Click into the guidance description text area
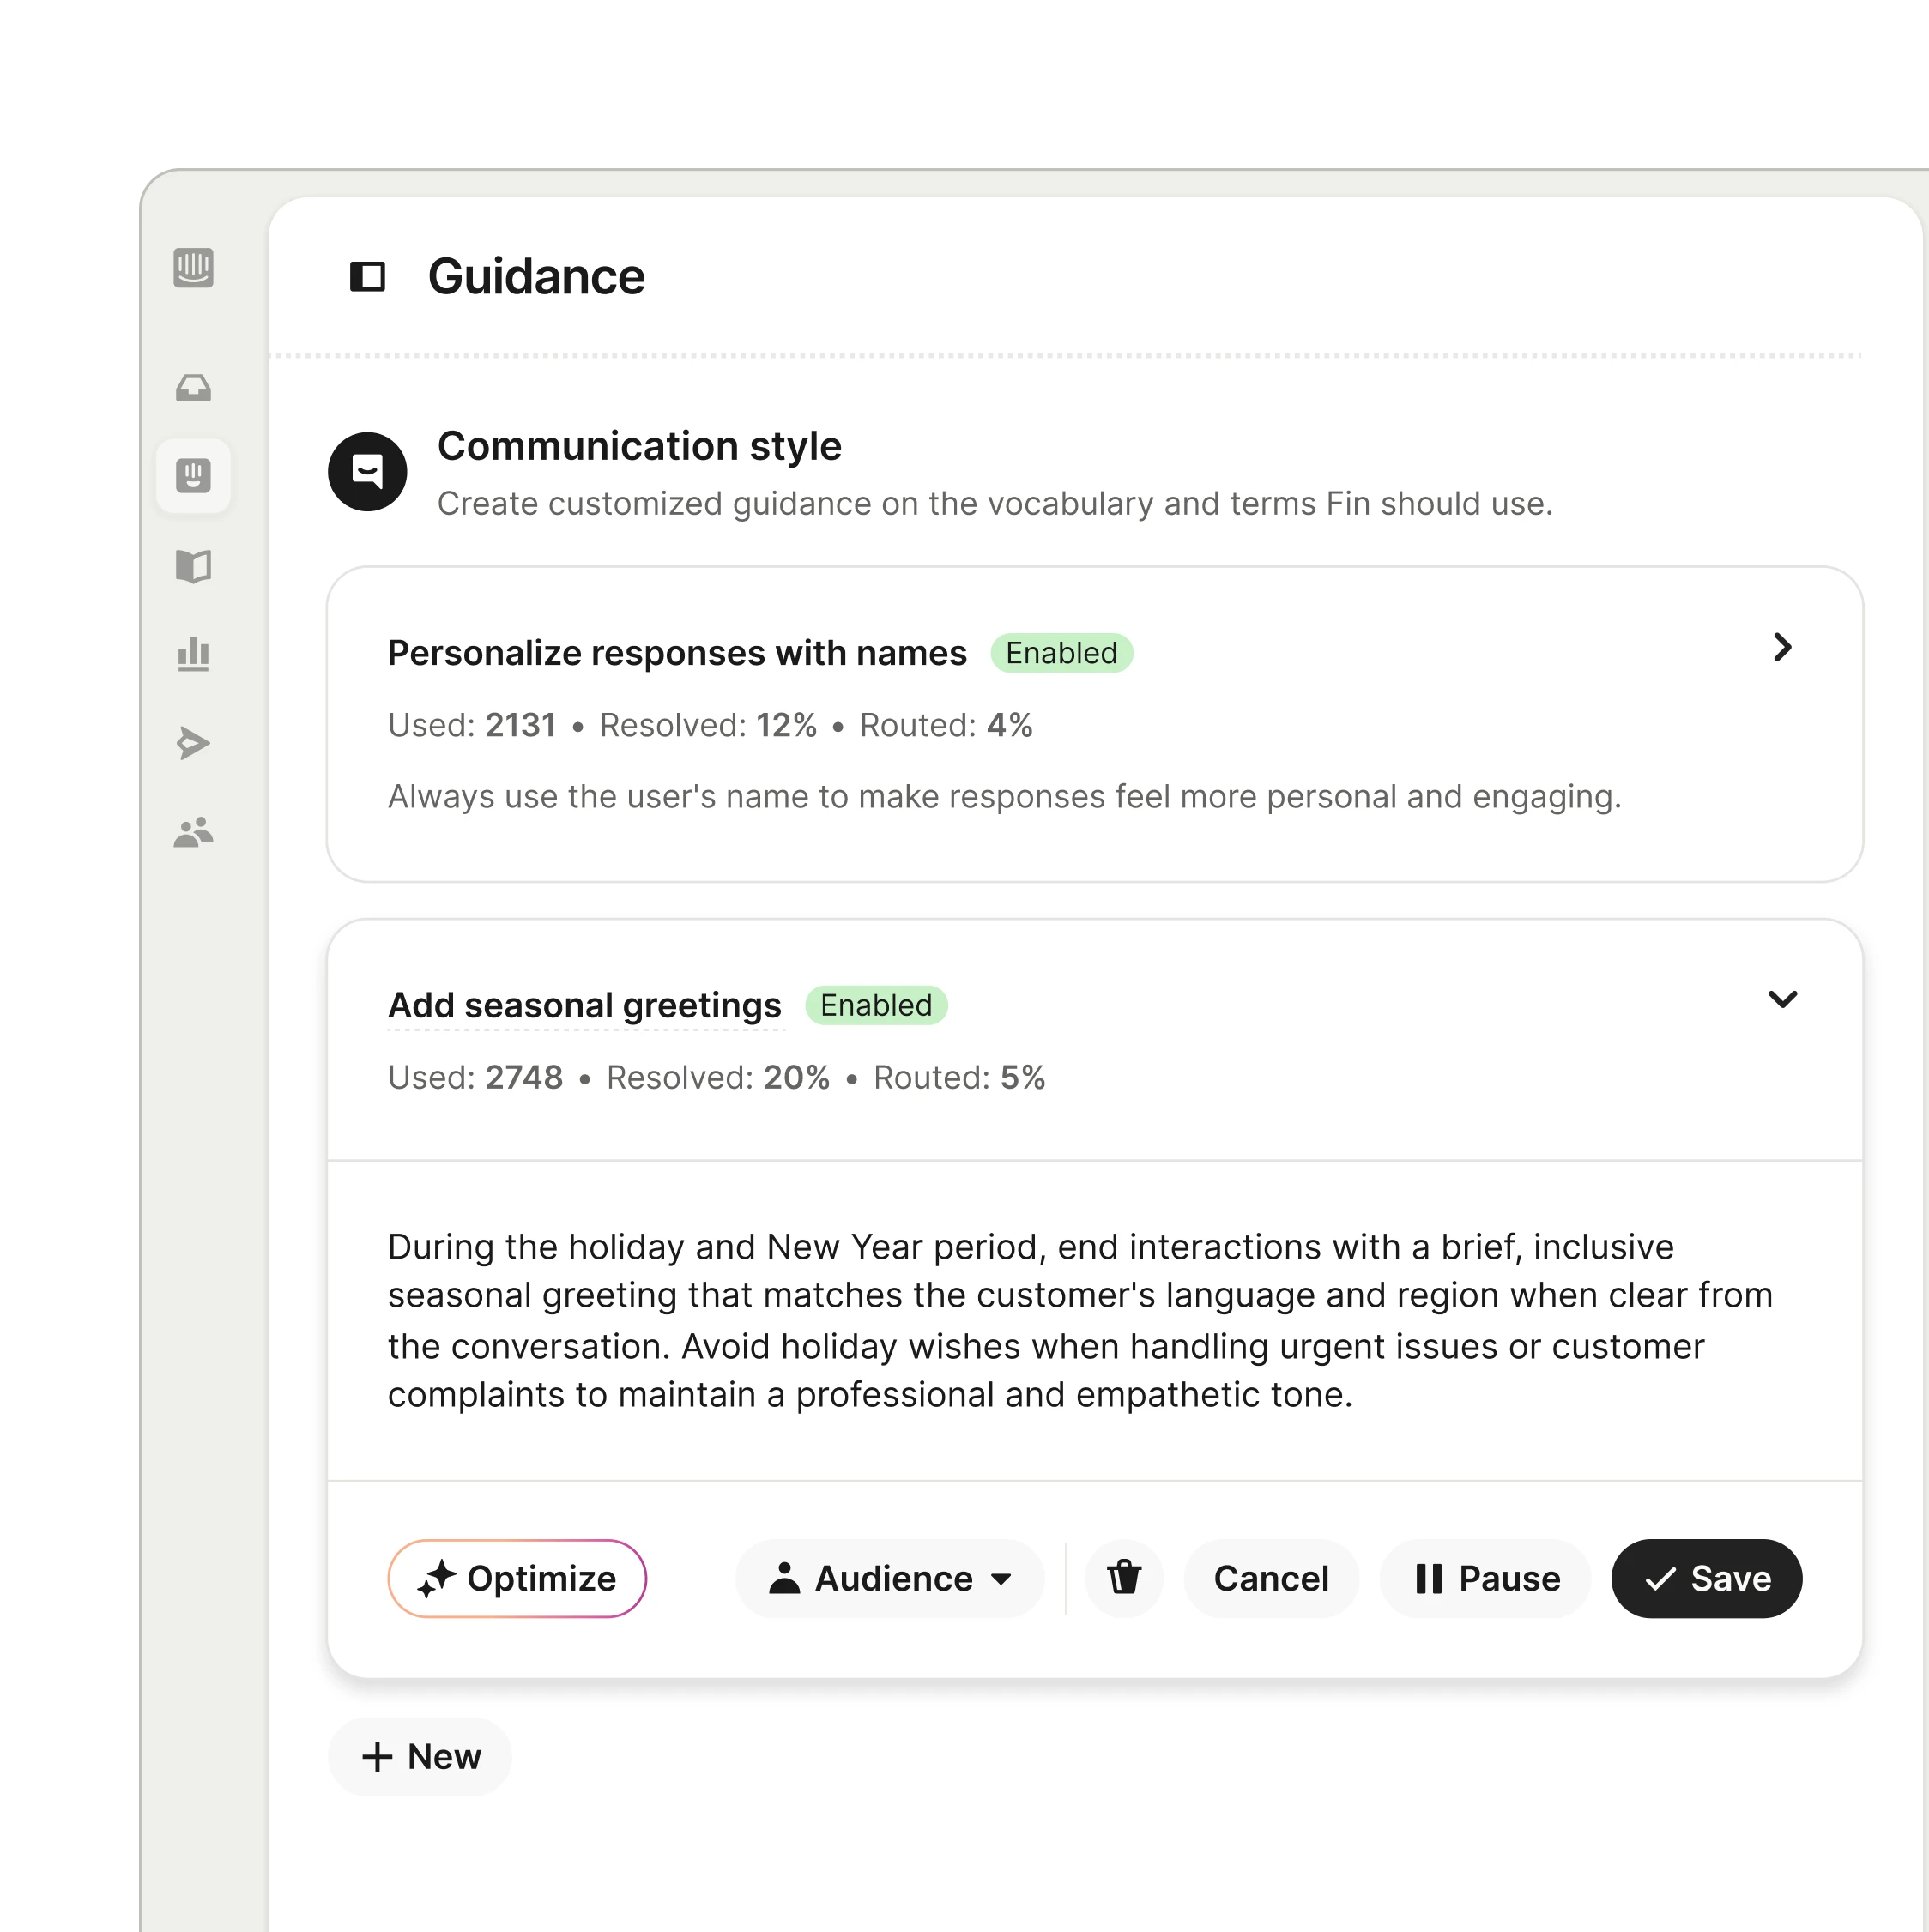This screenshot has width=1929, height=1932. (1080, 1320)
